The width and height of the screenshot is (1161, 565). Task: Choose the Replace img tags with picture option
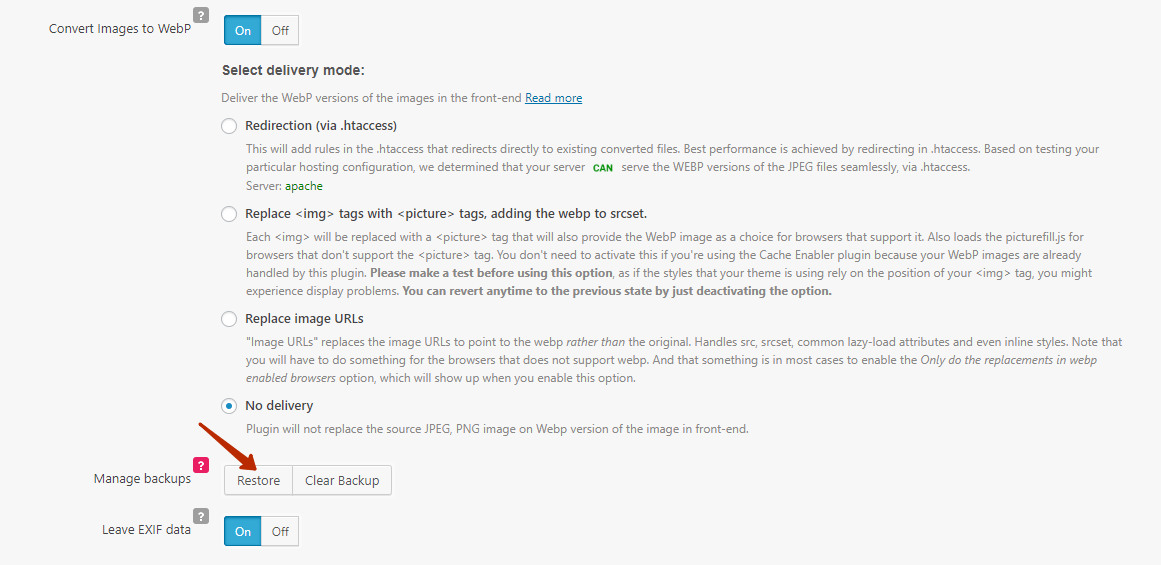coord(229,213)
